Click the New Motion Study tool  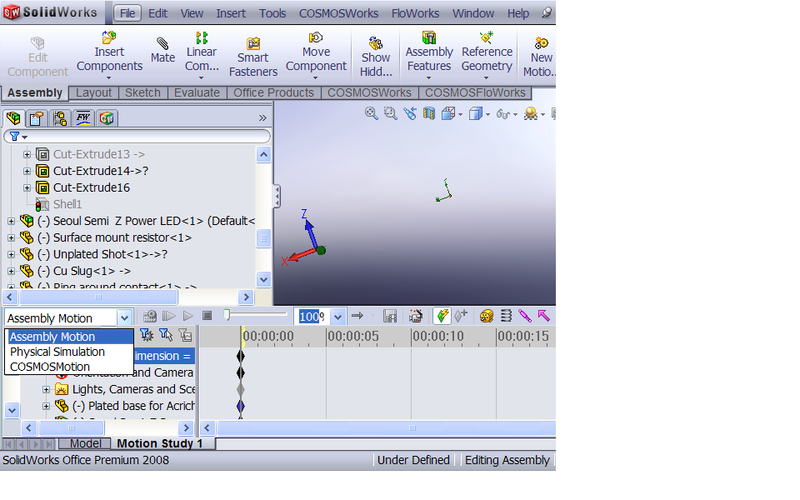540,57
